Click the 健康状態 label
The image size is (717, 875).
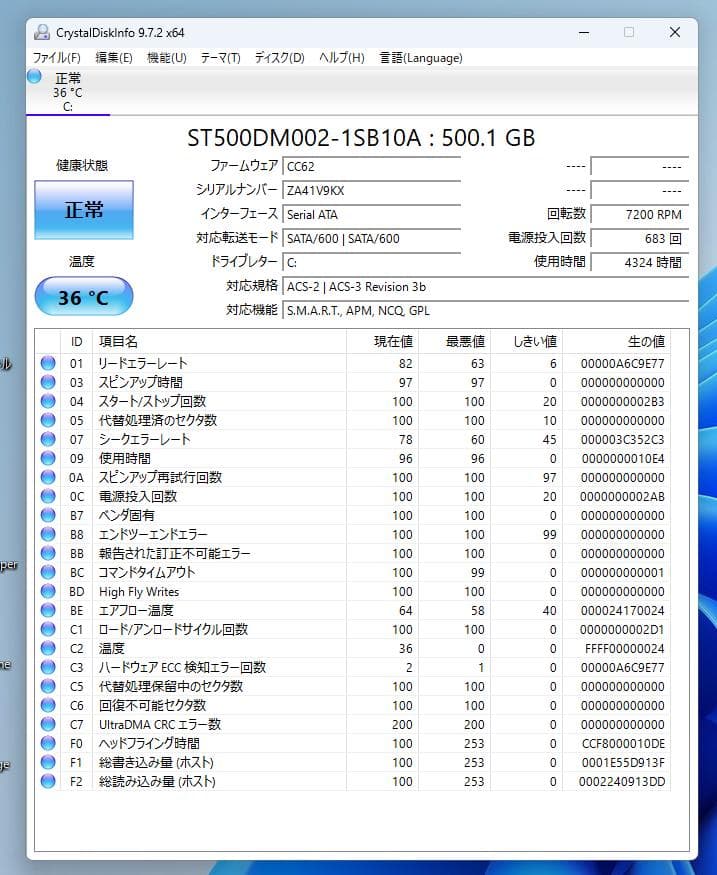click(82, 165)
